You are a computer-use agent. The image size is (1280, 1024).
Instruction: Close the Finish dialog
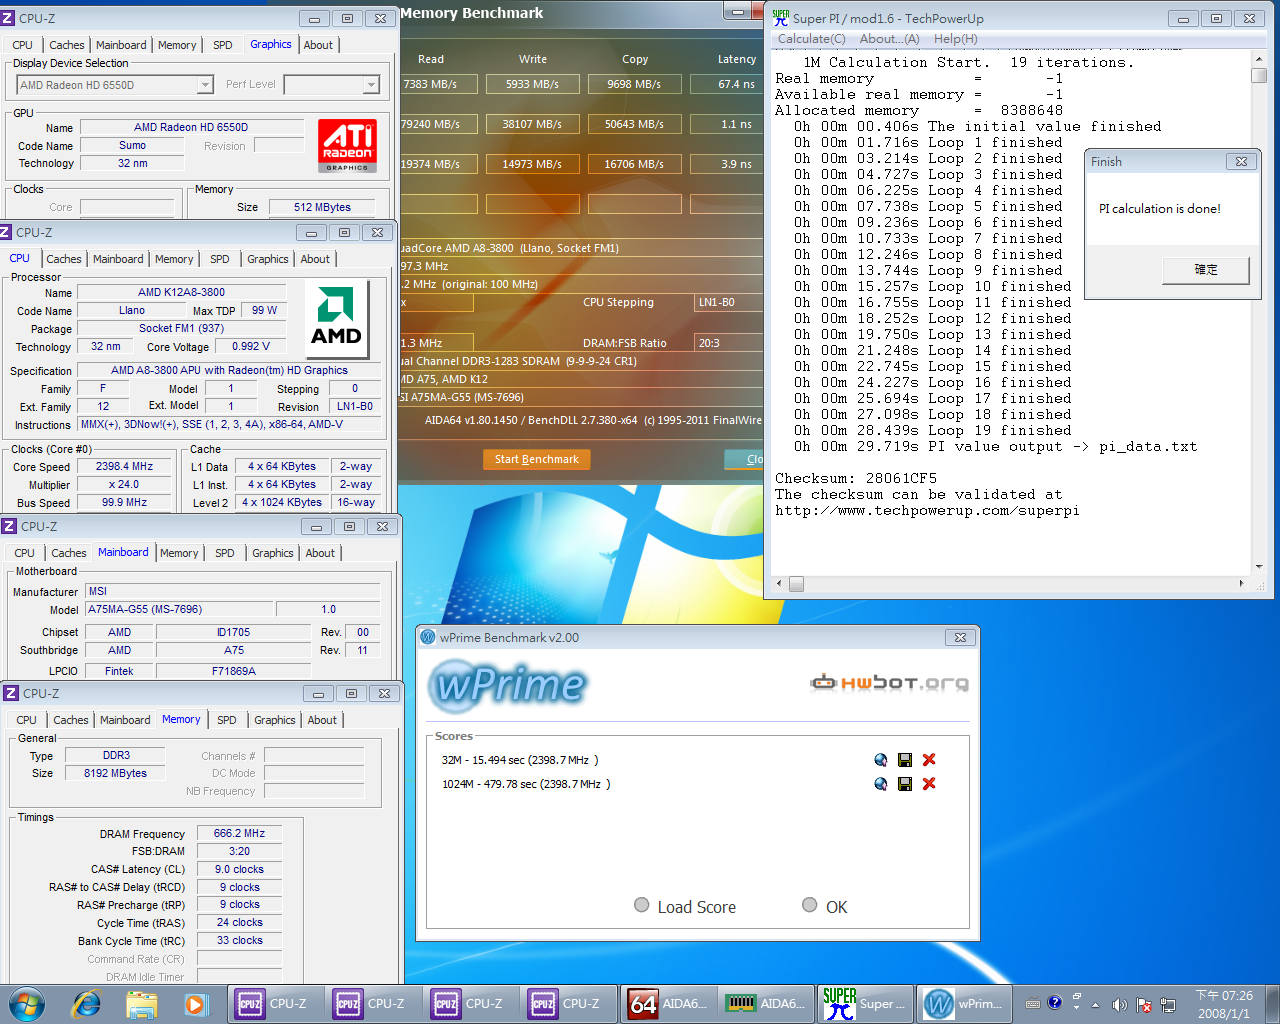(1241, 161)
